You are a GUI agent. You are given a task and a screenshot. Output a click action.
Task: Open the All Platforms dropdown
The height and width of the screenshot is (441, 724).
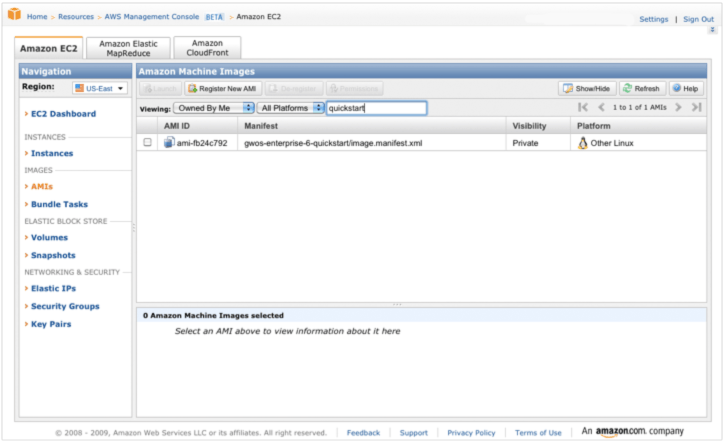pos(290,108)
